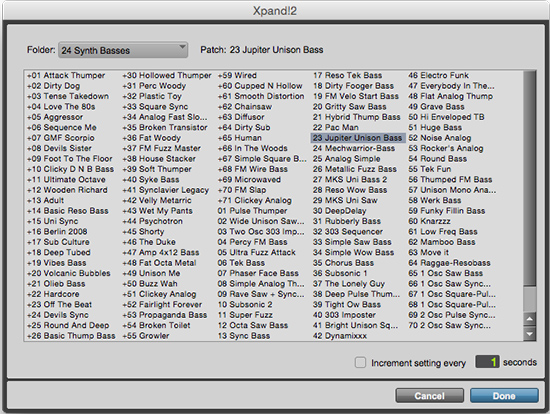Pick +23 Off The Beat
Viewport: 550px width, 414px height.
(x=60, y=305)
